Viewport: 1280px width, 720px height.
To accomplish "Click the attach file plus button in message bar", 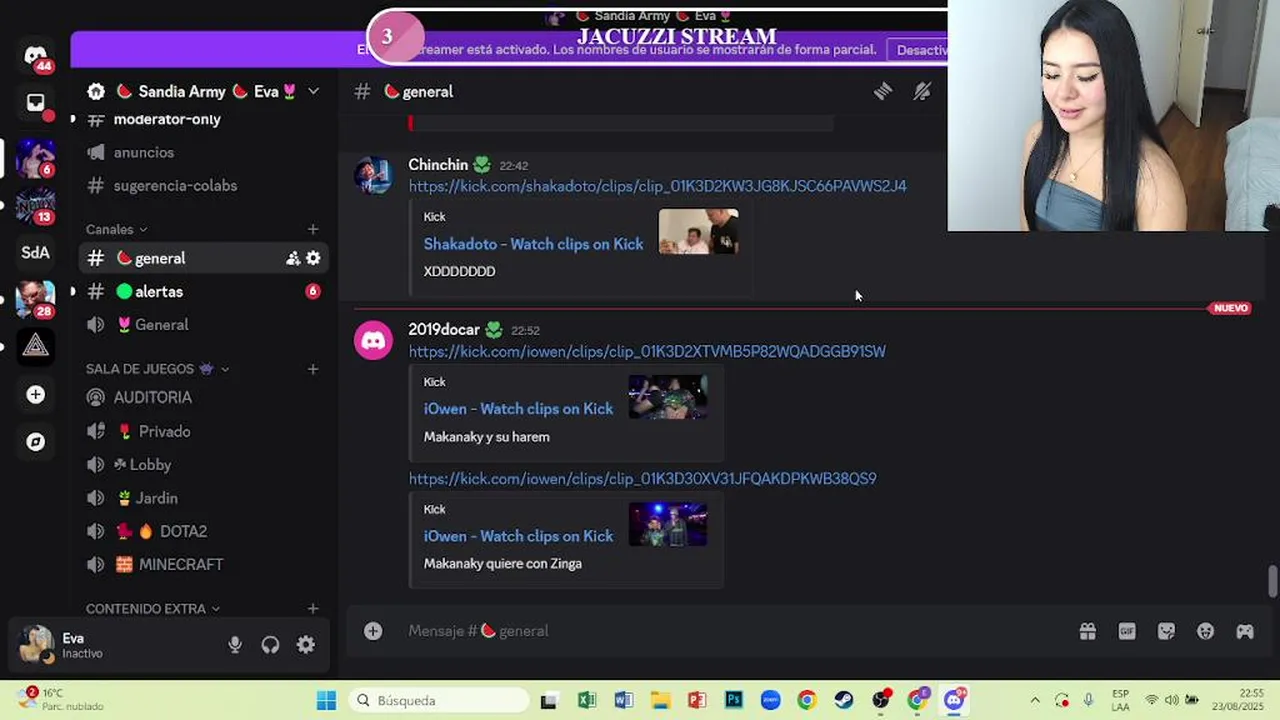I will click(x=373, y=631).
